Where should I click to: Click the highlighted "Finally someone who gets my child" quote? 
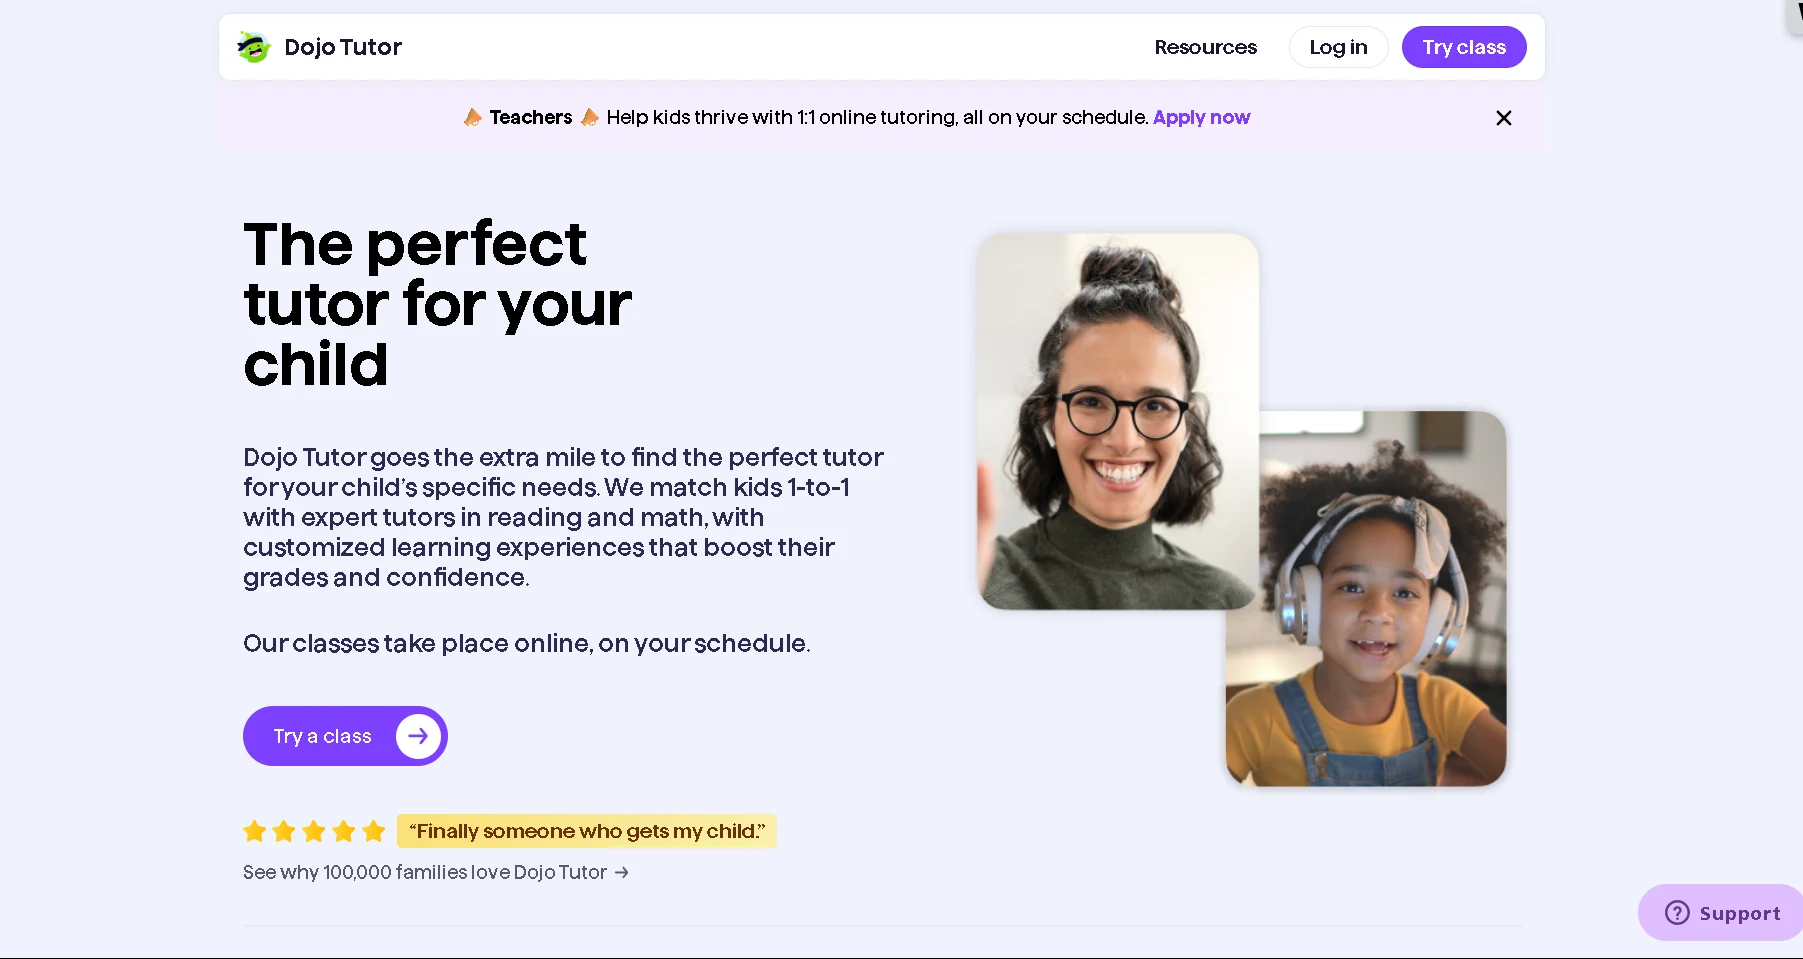point(587,831)
